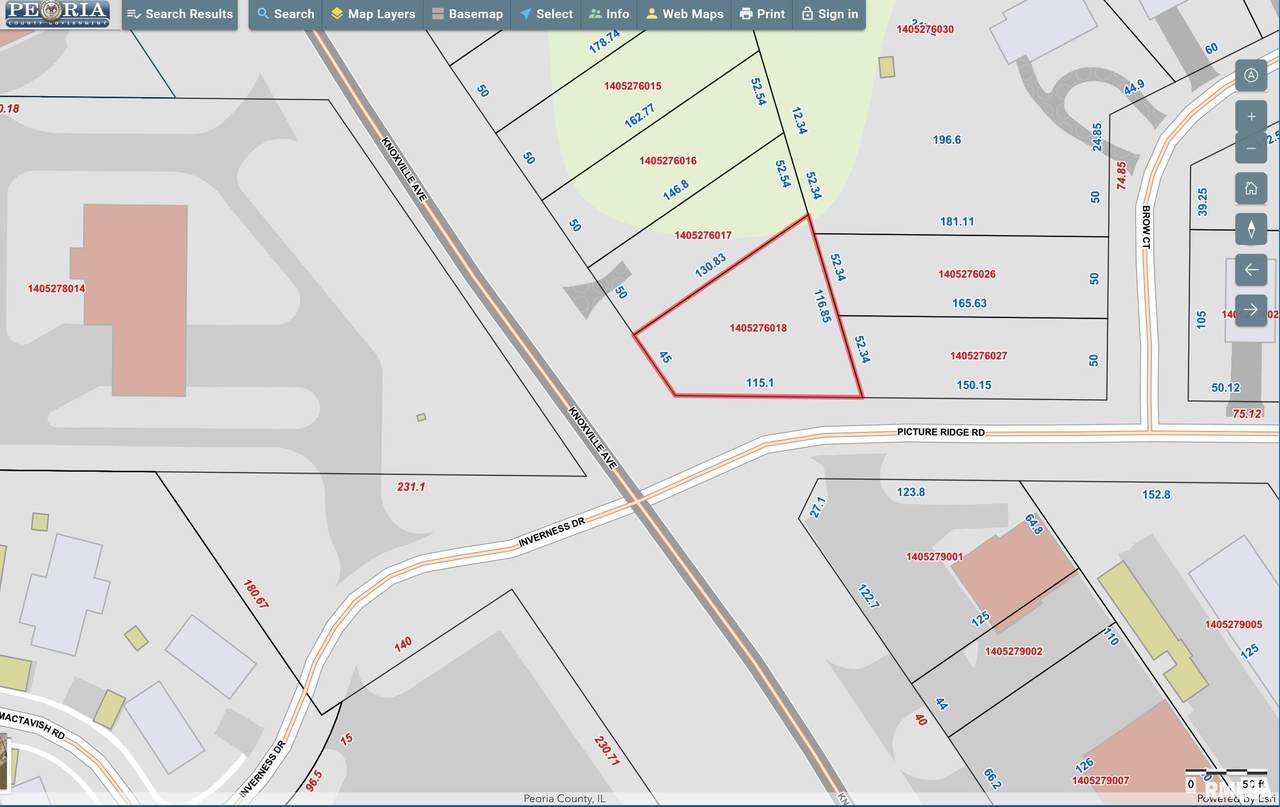This screenshot has height=807, width=1280.
Task: Expand the Web Maps menu
Action: coord(684,14)
